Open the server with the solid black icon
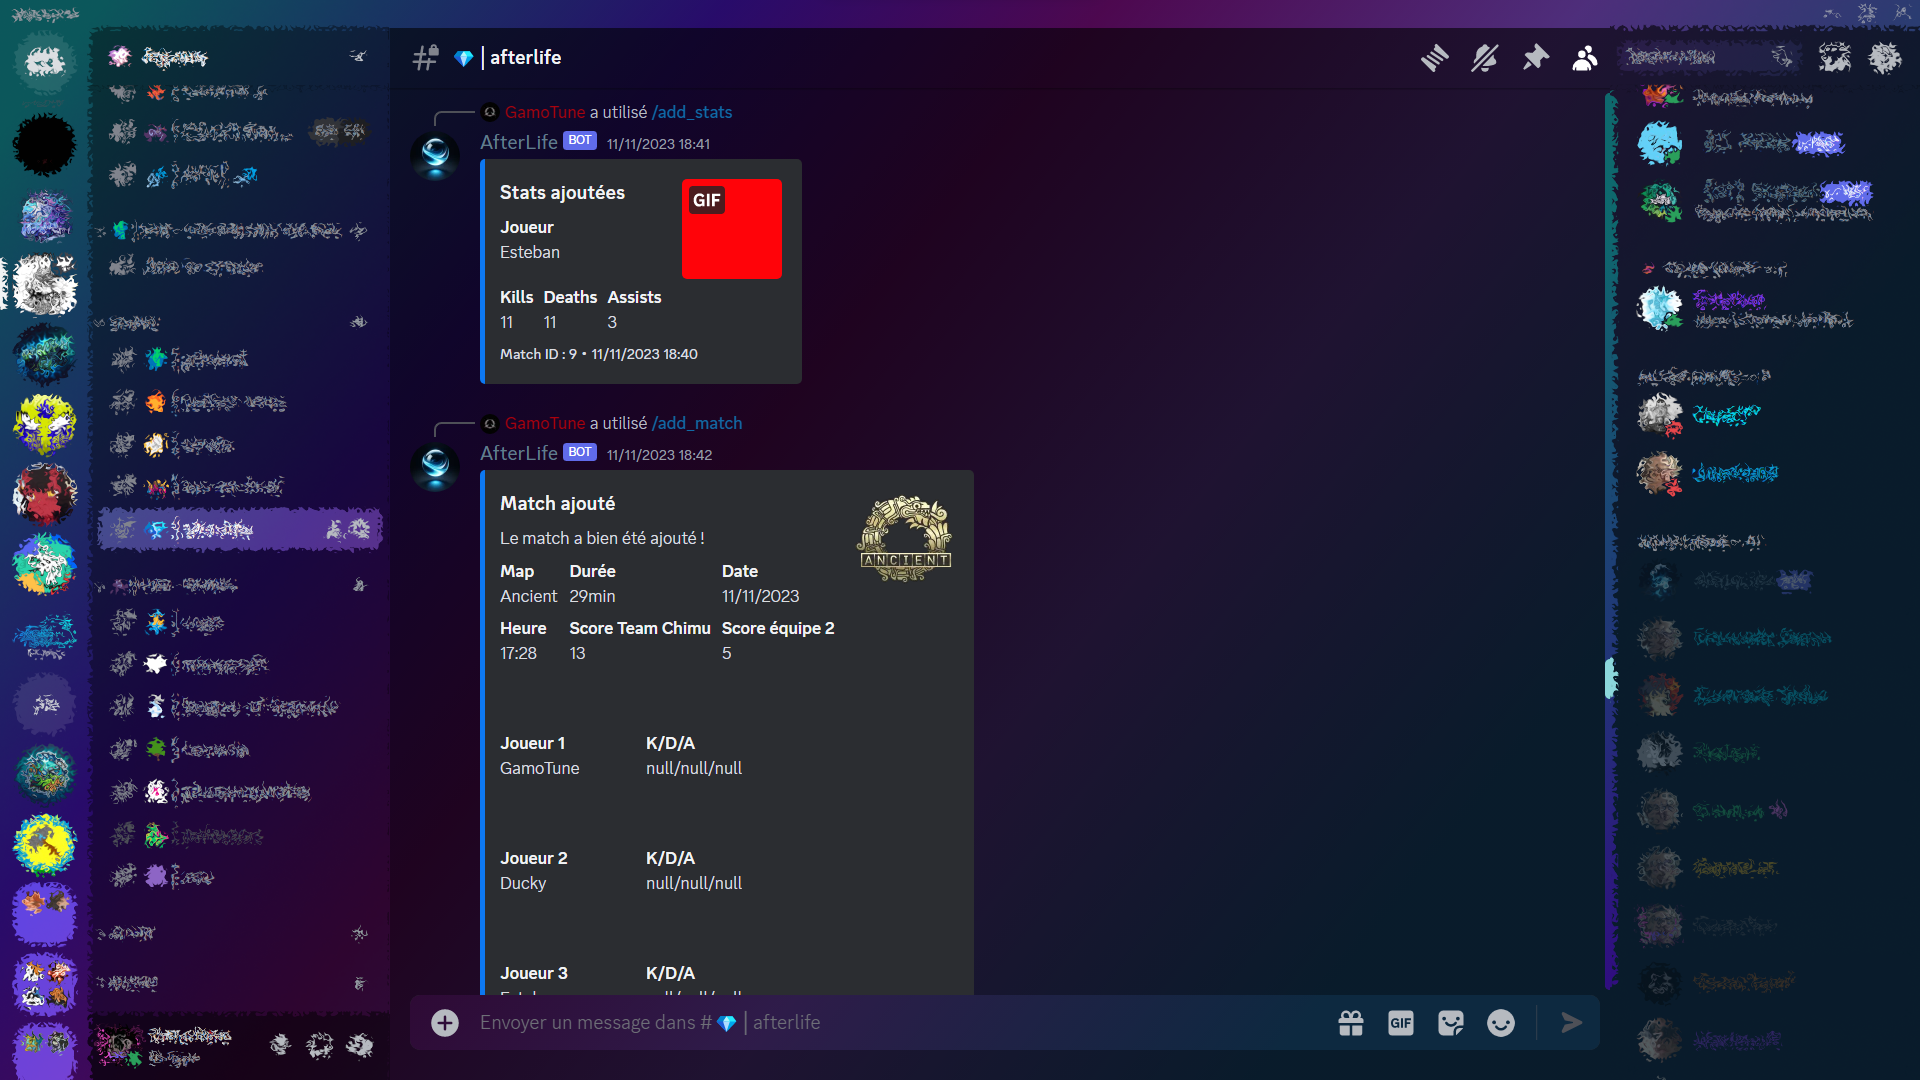This screenshot has width=1920, height=1080. tap(45, 144)
